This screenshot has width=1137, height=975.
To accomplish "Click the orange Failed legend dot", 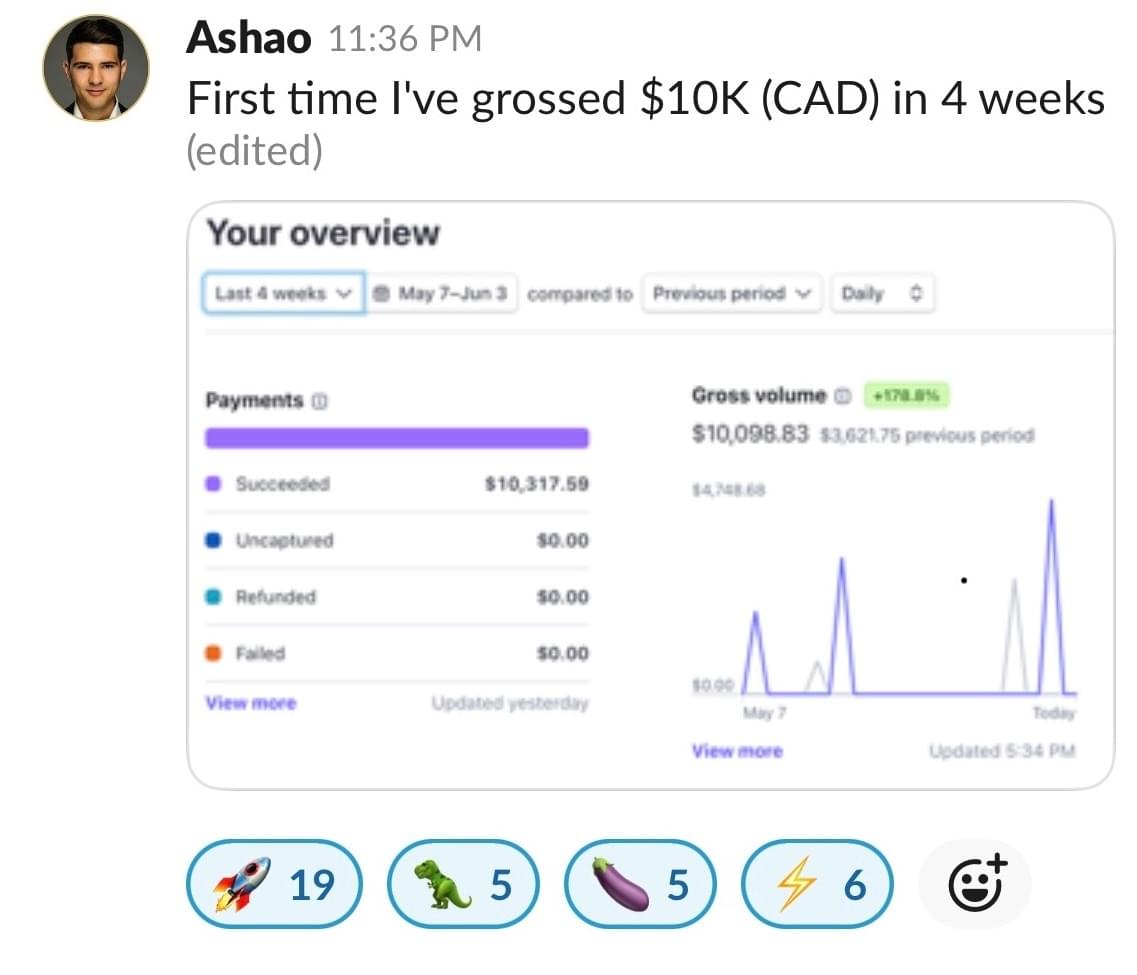I will (213, 654).
